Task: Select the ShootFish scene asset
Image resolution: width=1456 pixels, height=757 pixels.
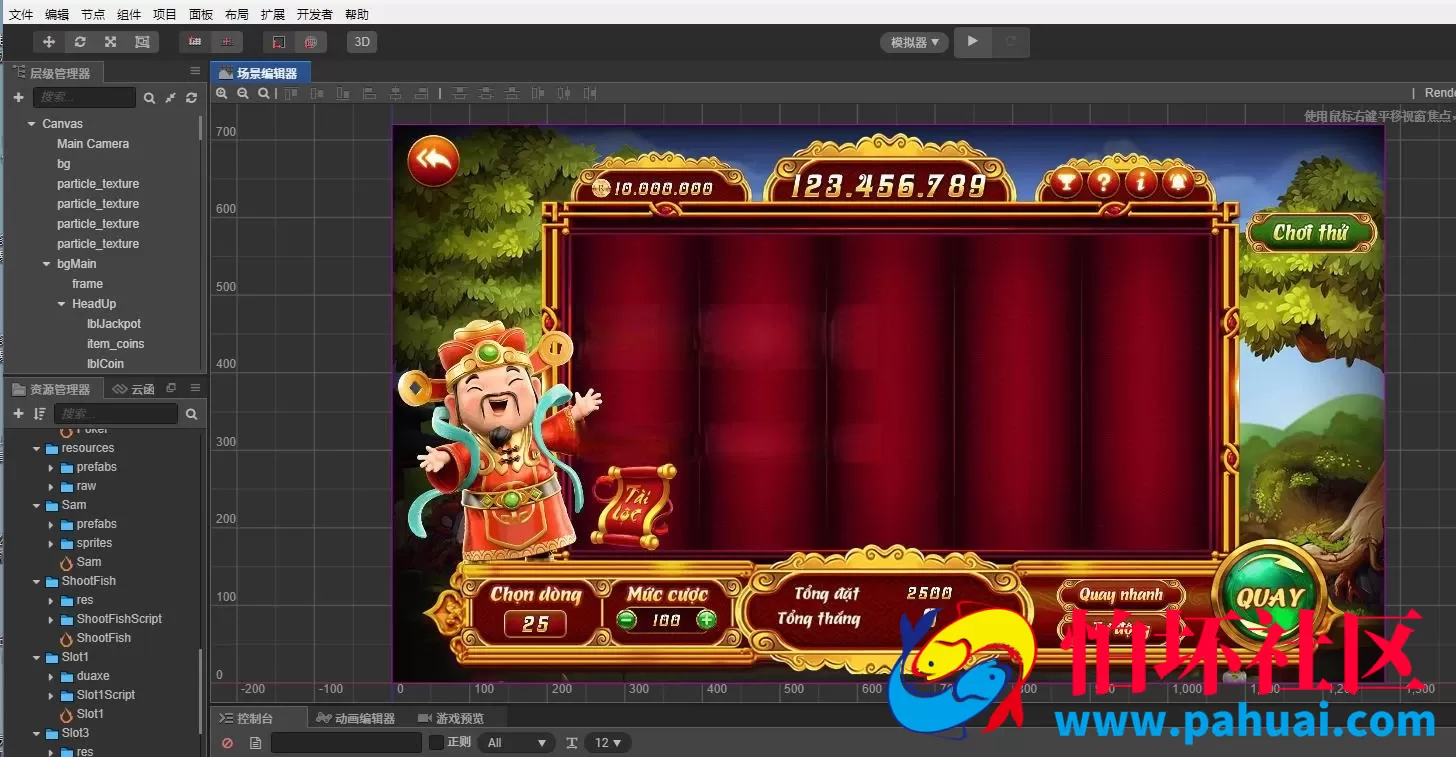Action: pos(104,638)
